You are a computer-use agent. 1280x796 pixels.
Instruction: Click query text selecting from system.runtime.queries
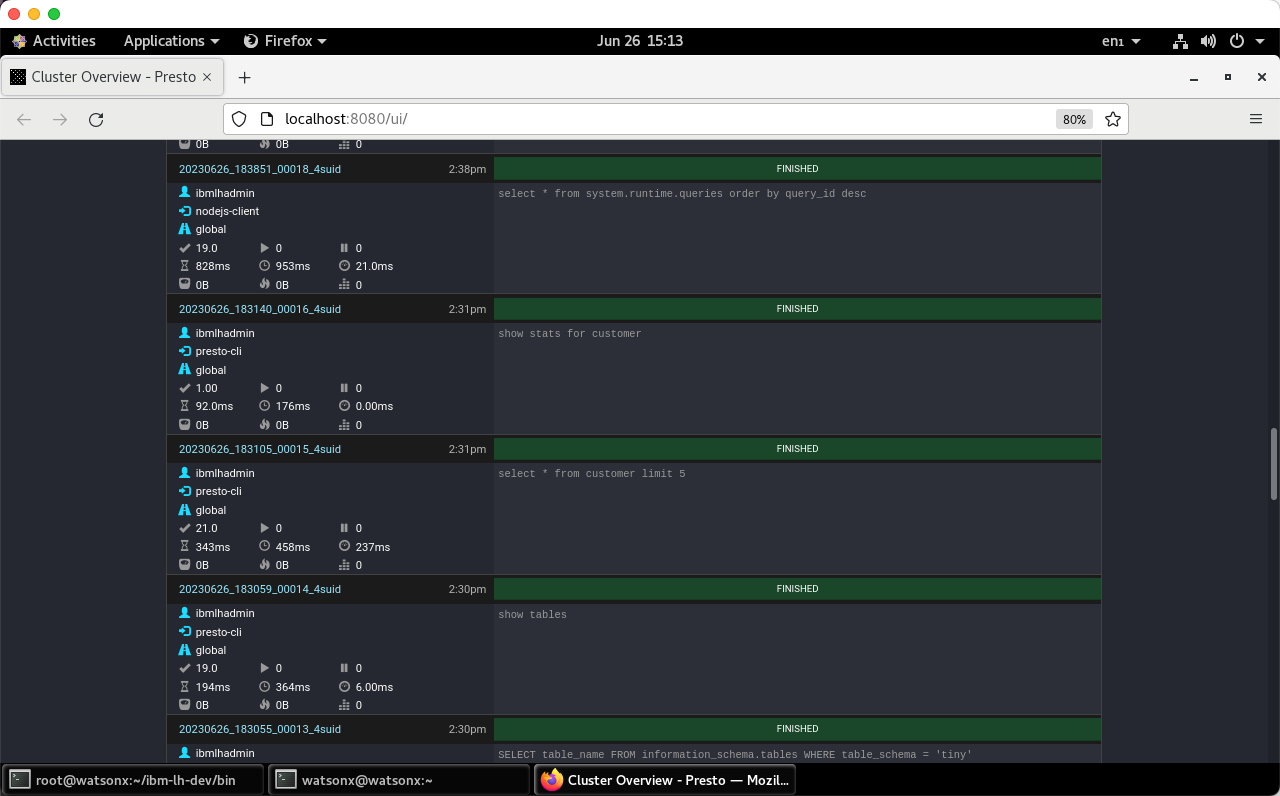(x=682, y=194)
